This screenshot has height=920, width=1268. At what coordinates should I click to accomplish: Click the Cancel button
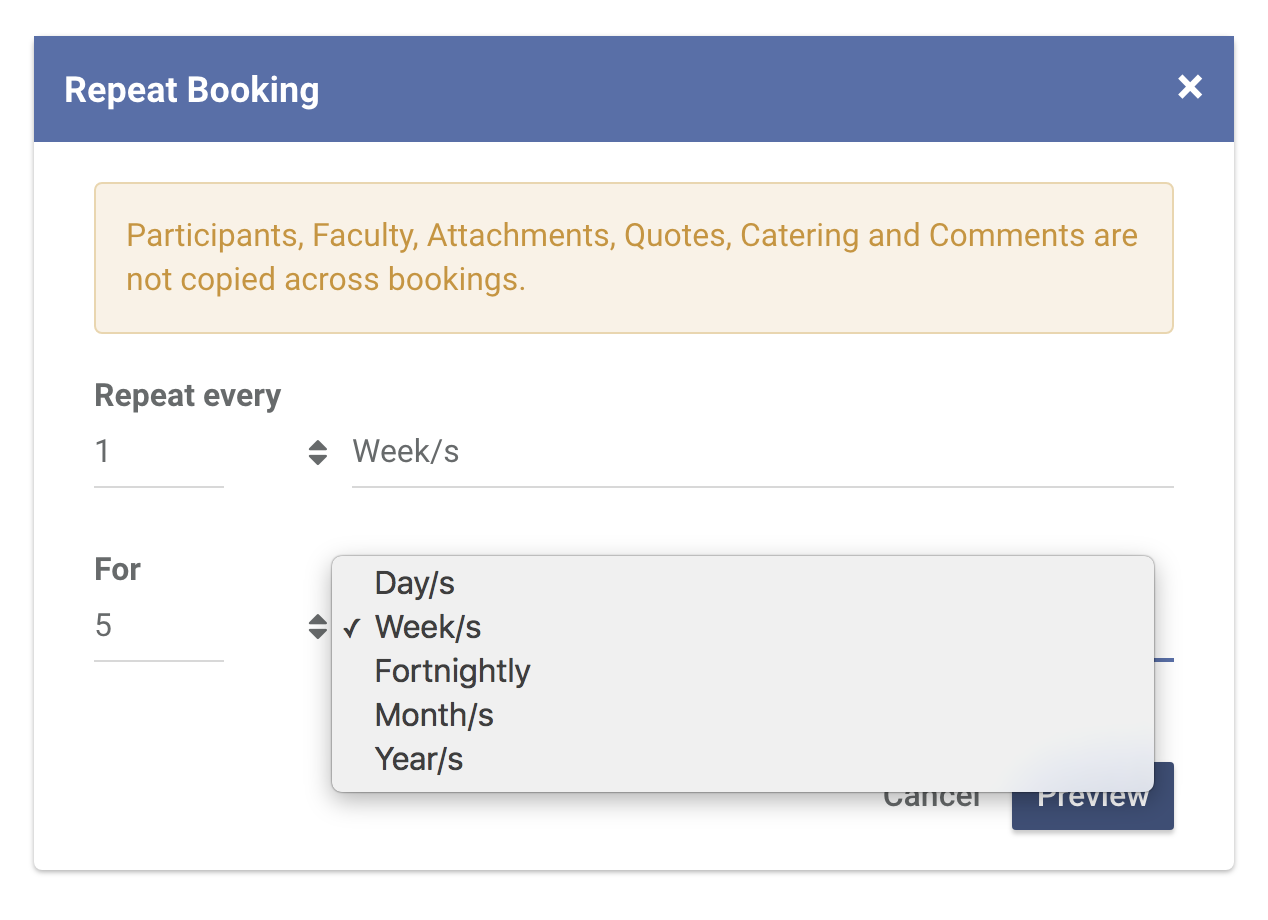coord(931,797)
